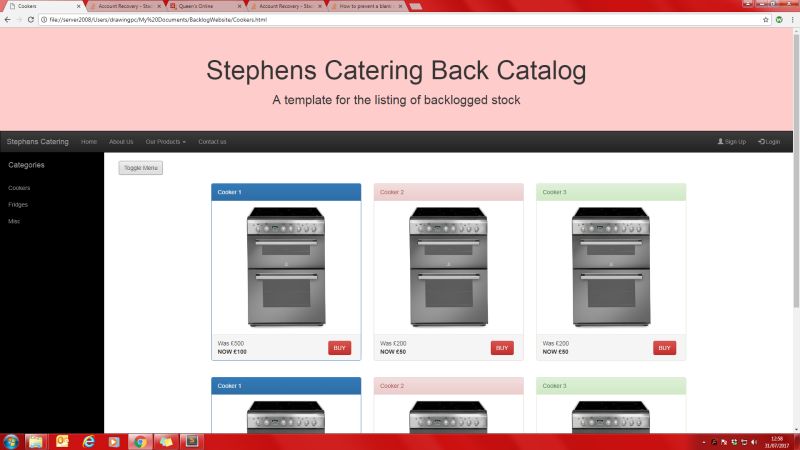Switch to the How to prevent a blank tab
The image size is (800, 450).
[366, 6]
